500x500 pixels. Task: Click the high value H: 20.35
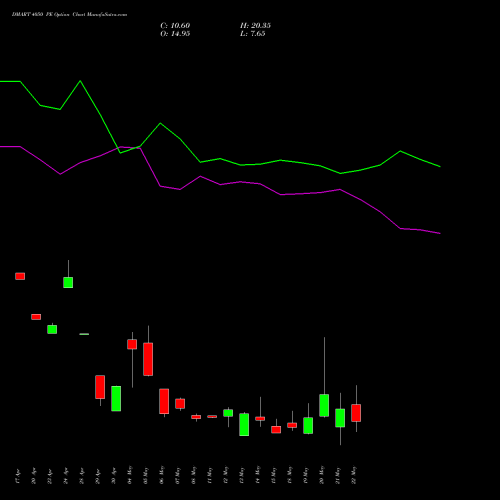point(255,26)
